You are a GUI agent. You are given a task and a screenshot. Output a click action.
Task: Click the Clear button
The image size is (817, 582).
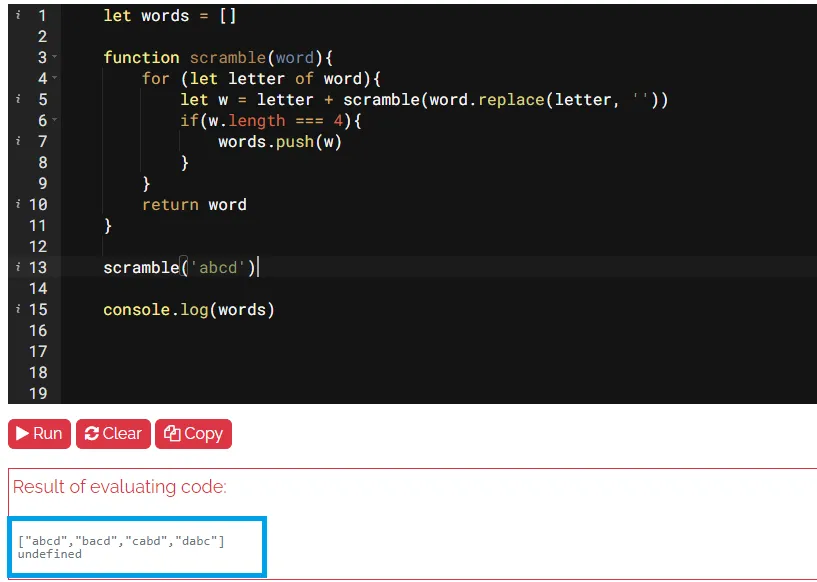(113, 434)
